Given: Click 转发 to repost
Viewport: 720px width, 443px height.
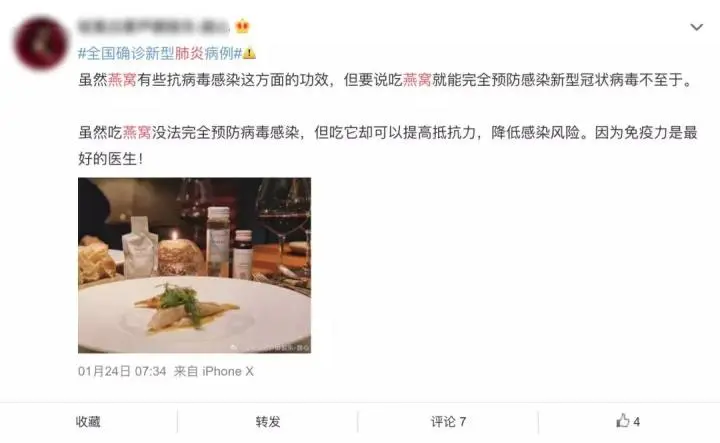Looking at the screenshot, I should tap(268, 421).
